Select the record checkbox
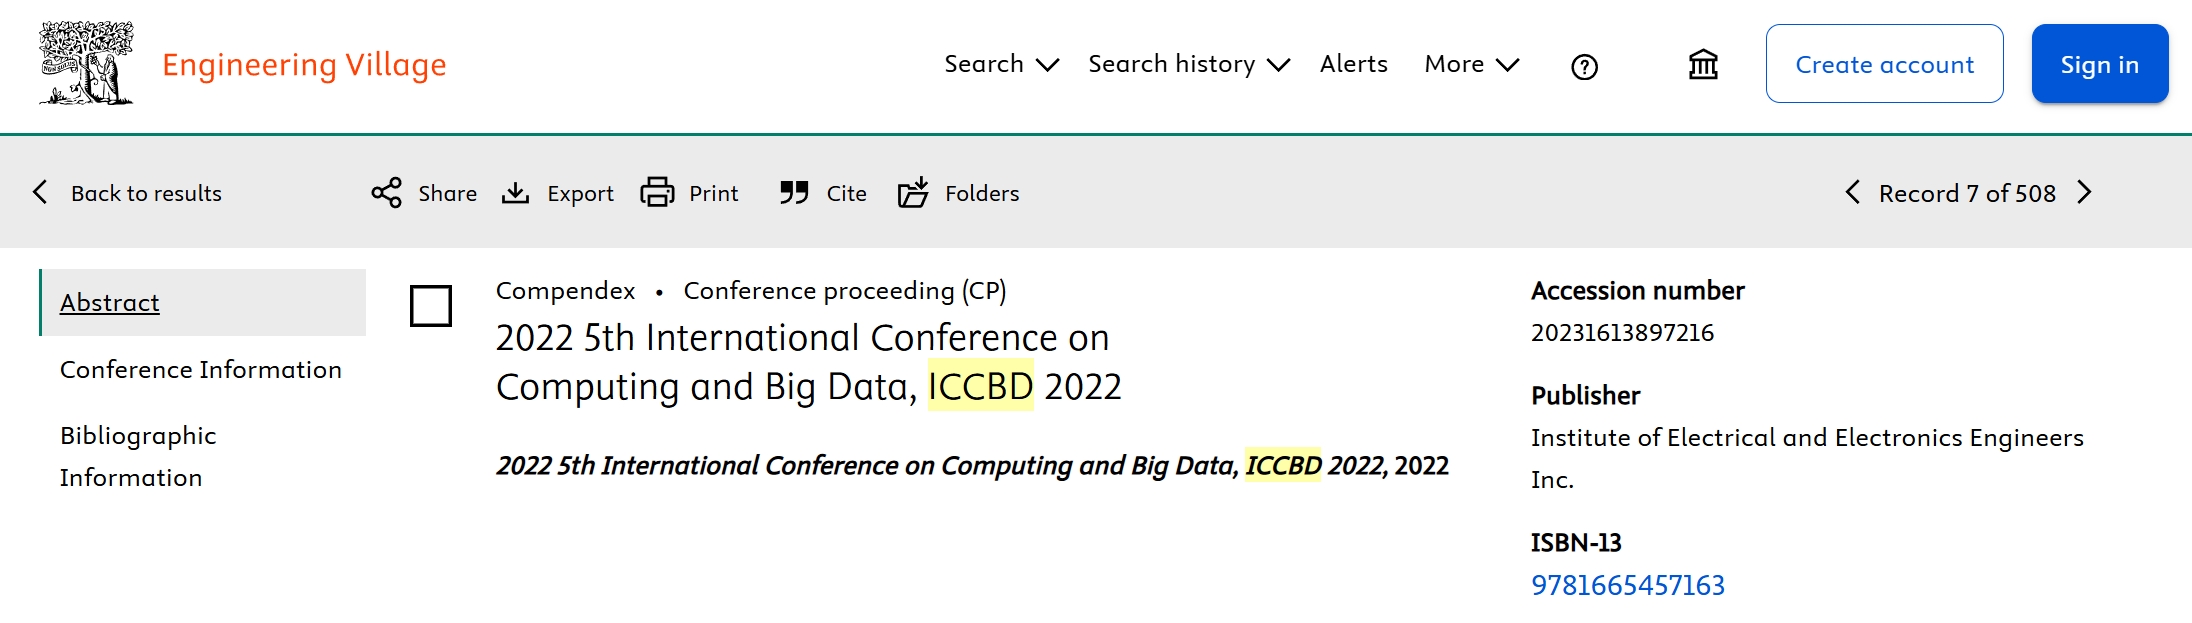The height and width of the screenshot is (623, 2192). point(431,306)
